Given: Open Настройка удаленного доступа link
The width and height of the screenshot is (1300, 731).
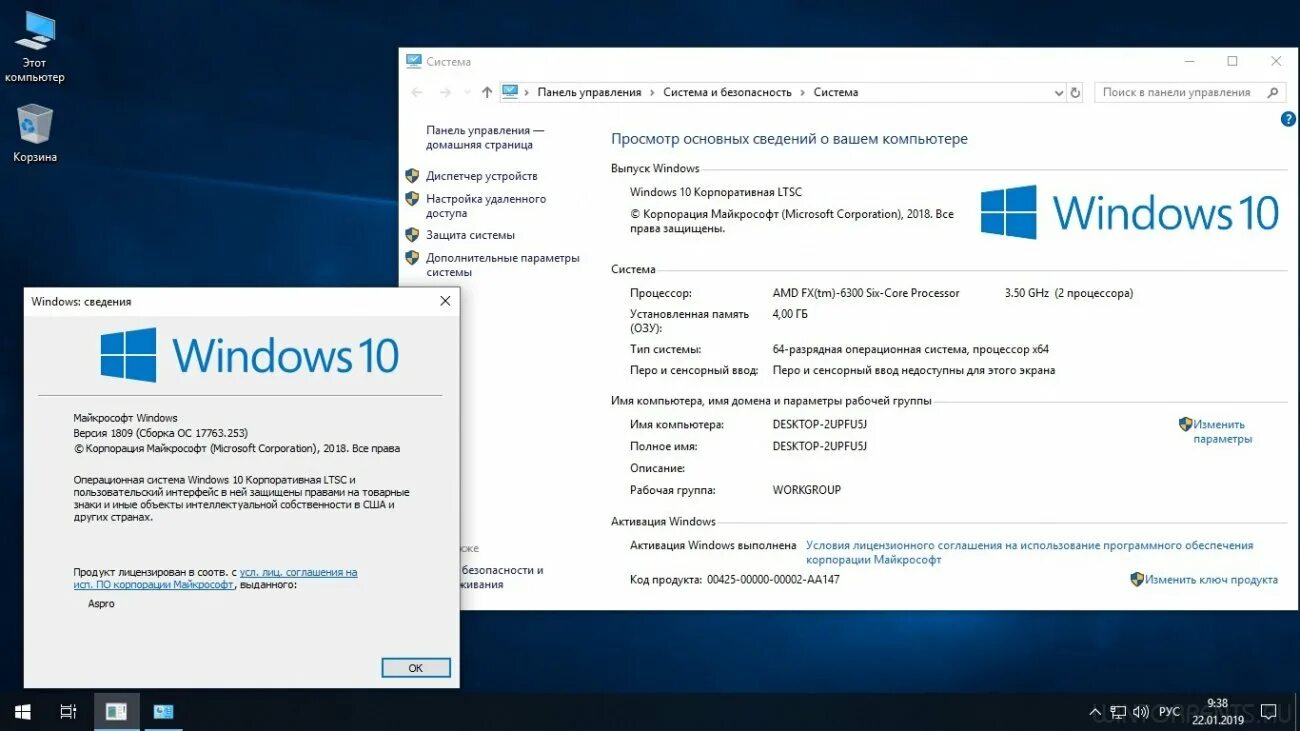Looking at the screenshot, I should 486,206.
